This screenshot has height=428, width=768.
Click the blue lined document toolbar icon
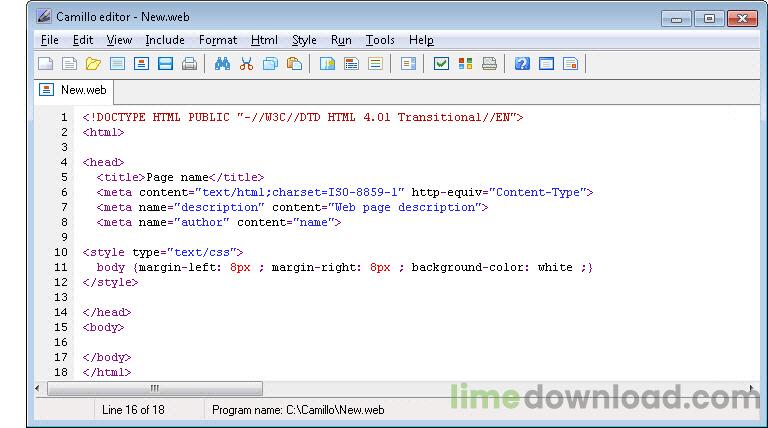117,64
